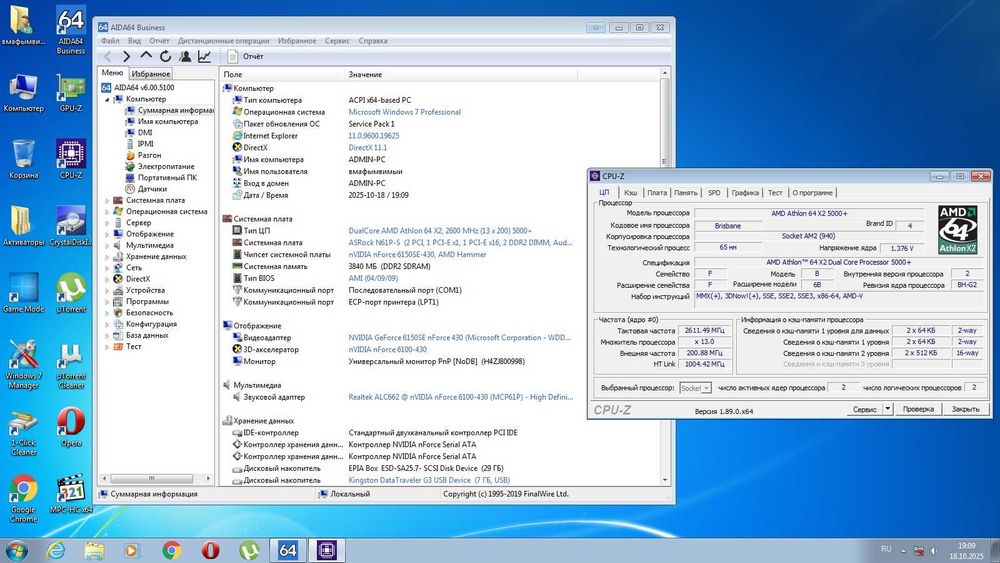Switch to the Графика tab in CPU-Z
This screenshot has height=563, width=1000.
[x=745, y=193]
